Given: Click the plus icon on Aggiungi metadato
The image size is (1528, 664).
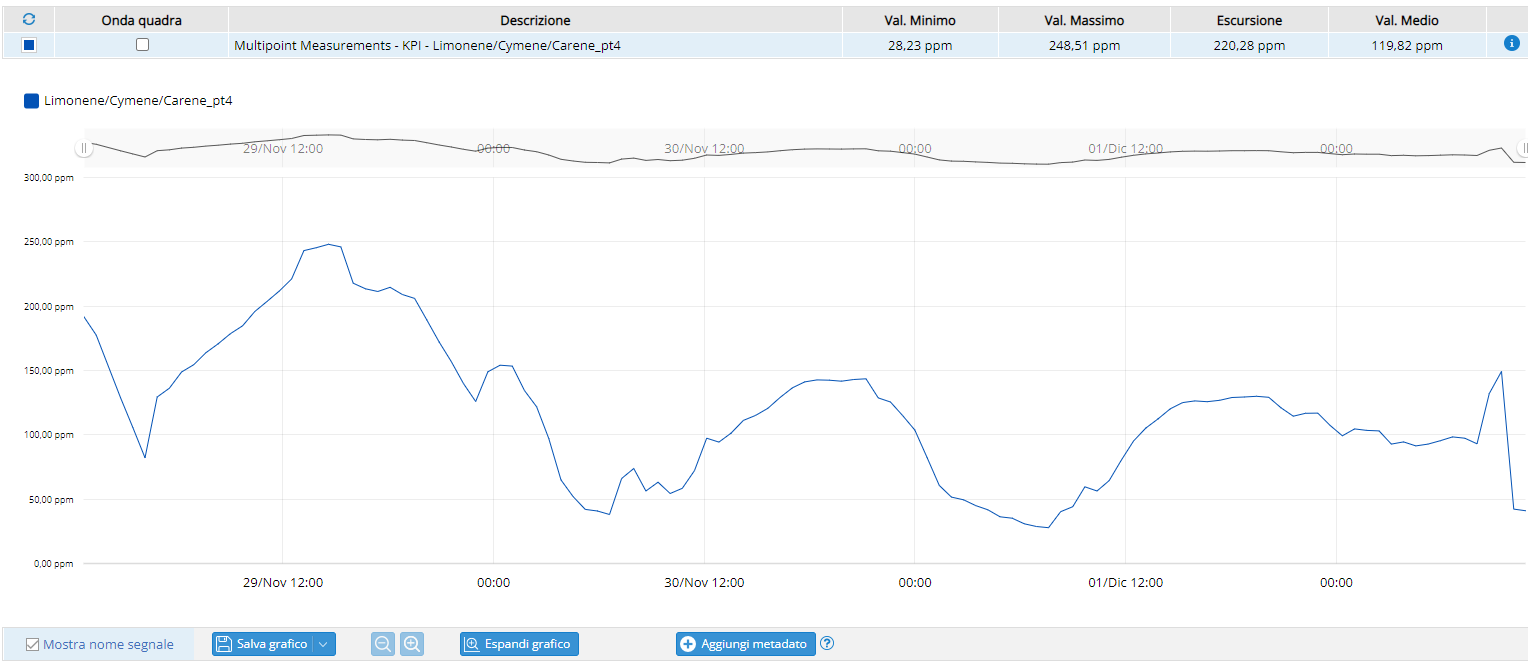Looking at the screenshot, I should (687, 644).
